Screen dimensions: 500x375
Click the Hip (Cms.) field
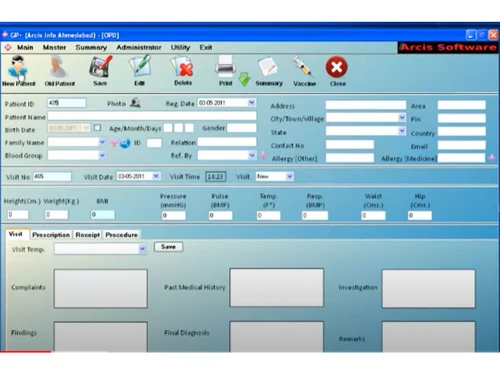click(x=420, y=215)
